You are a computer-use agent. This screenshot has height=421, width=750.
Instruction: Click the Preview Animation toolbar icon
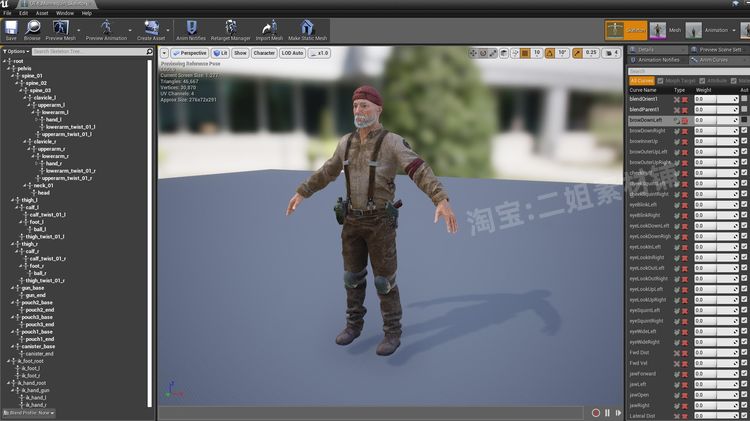coord(106,28)
